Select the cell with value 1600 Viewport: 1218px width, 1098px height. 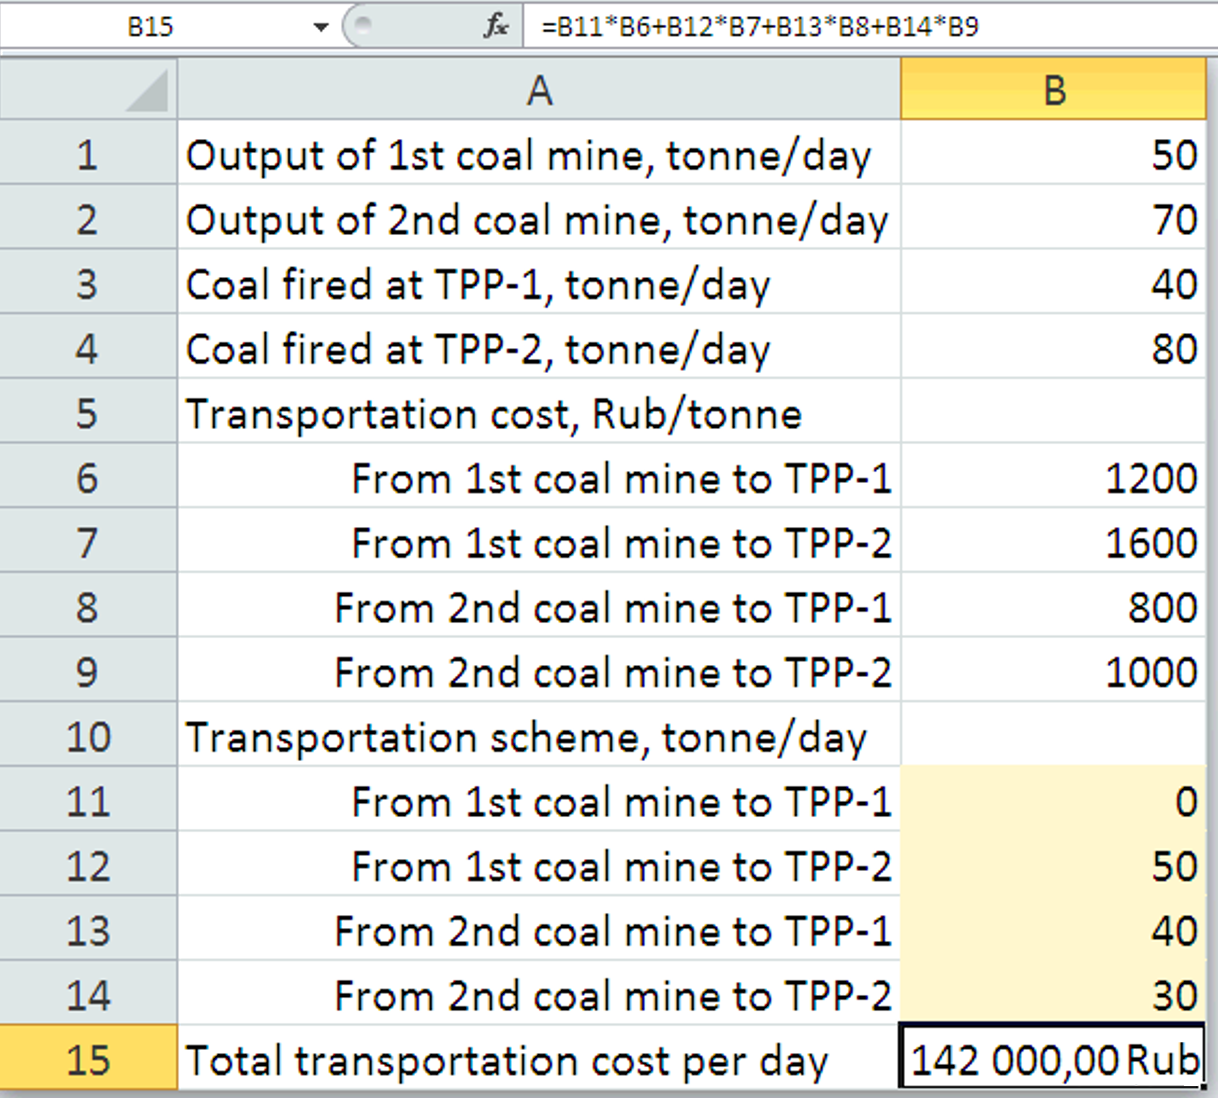[x=1054, y=543]
